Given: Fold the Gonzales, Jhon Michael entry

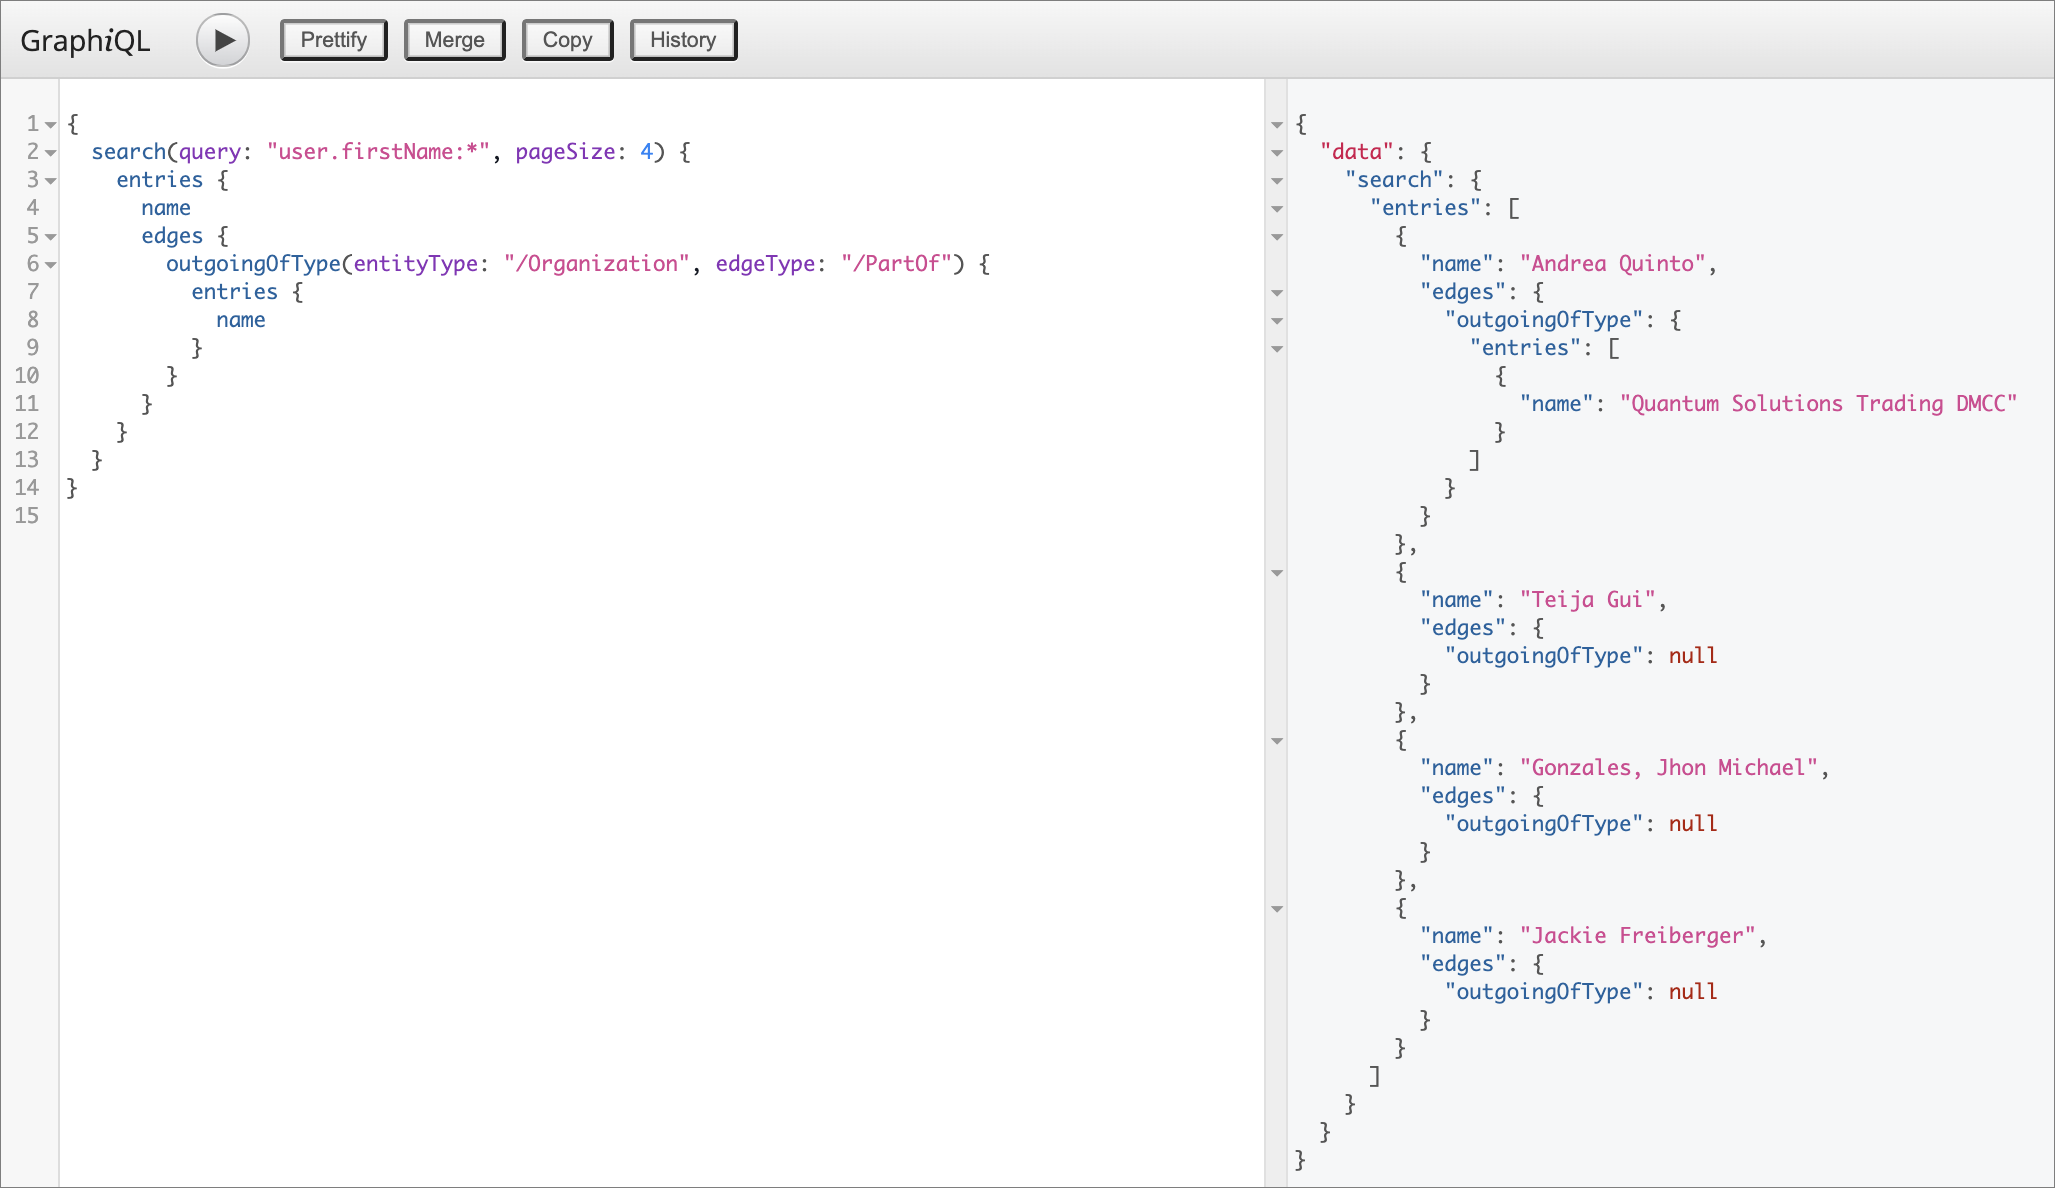Looking at the screenshot, I should (x=1277, y=741).
